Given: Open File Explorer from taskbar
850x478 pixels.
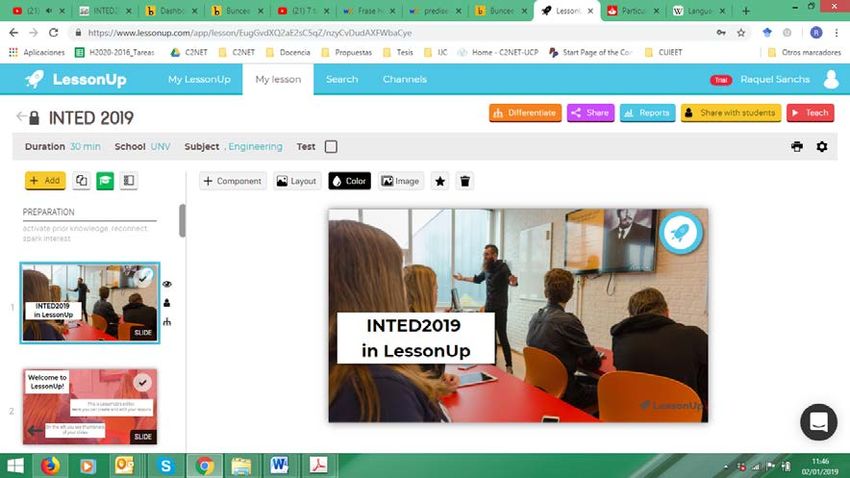Looking at the screenshot, I should click(x=241, y=466).
